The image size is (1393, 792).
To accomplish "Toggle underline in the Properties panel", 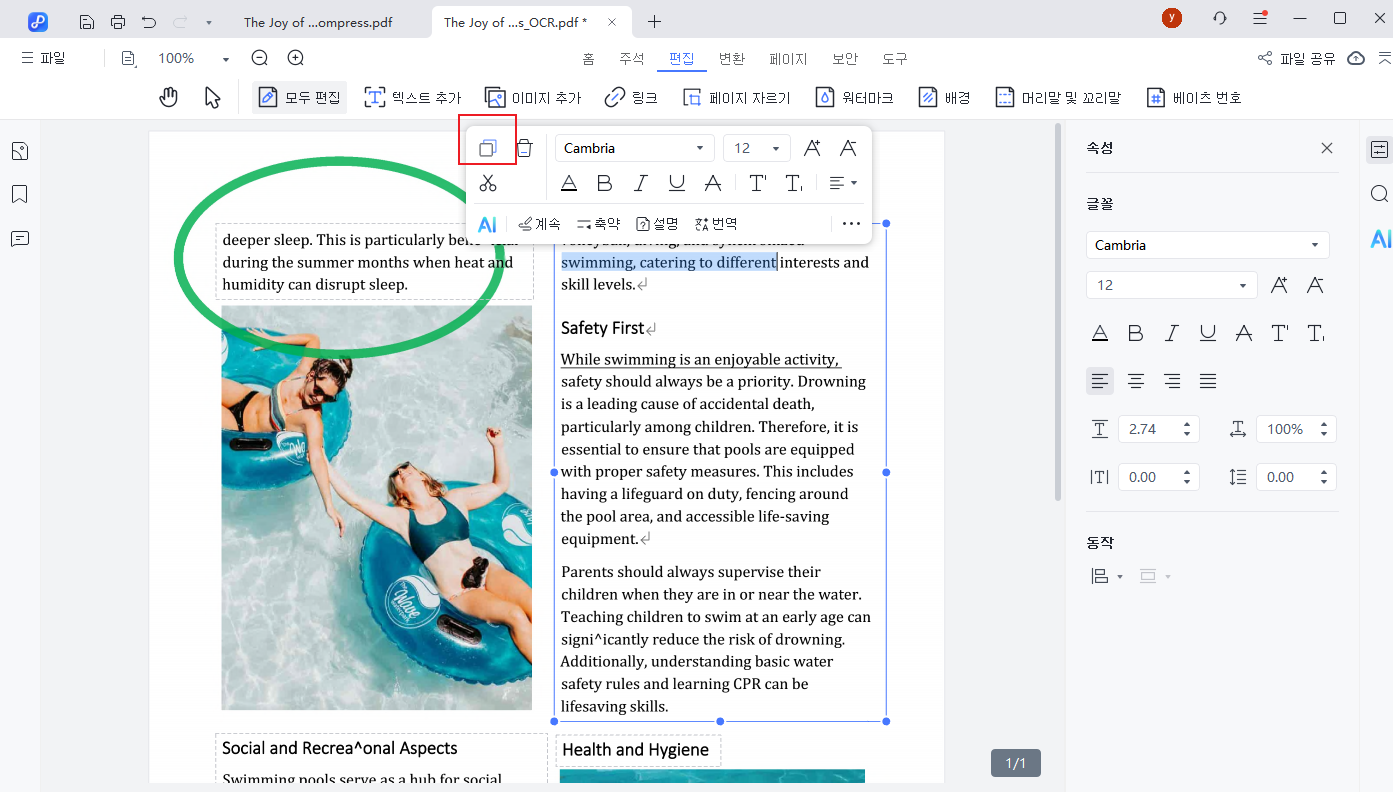I will point(1207,332).
